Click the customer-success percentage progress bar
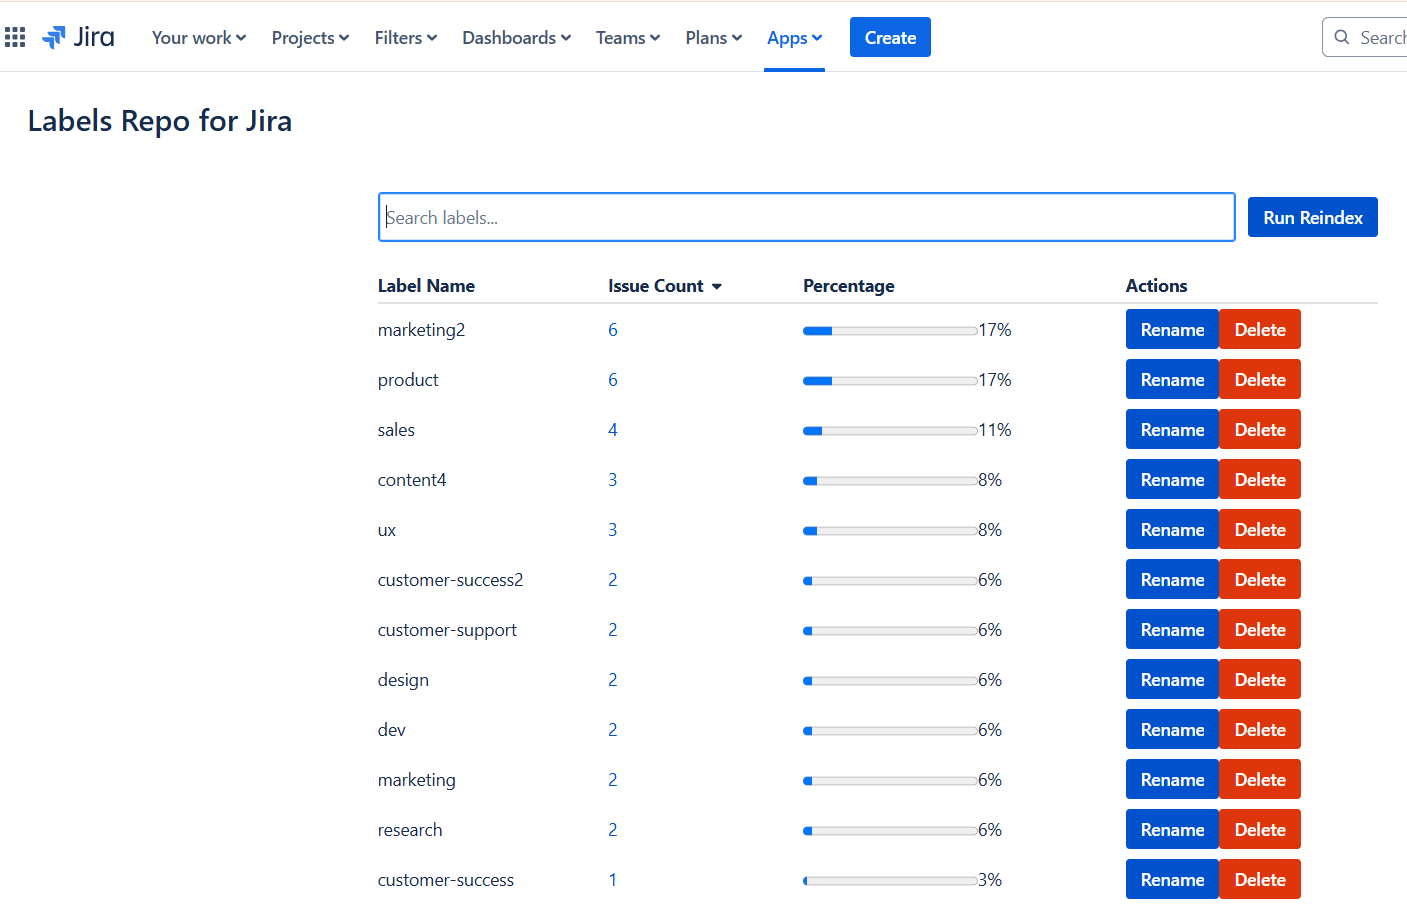Screen dimensions: 1407x905 [890, 881]
